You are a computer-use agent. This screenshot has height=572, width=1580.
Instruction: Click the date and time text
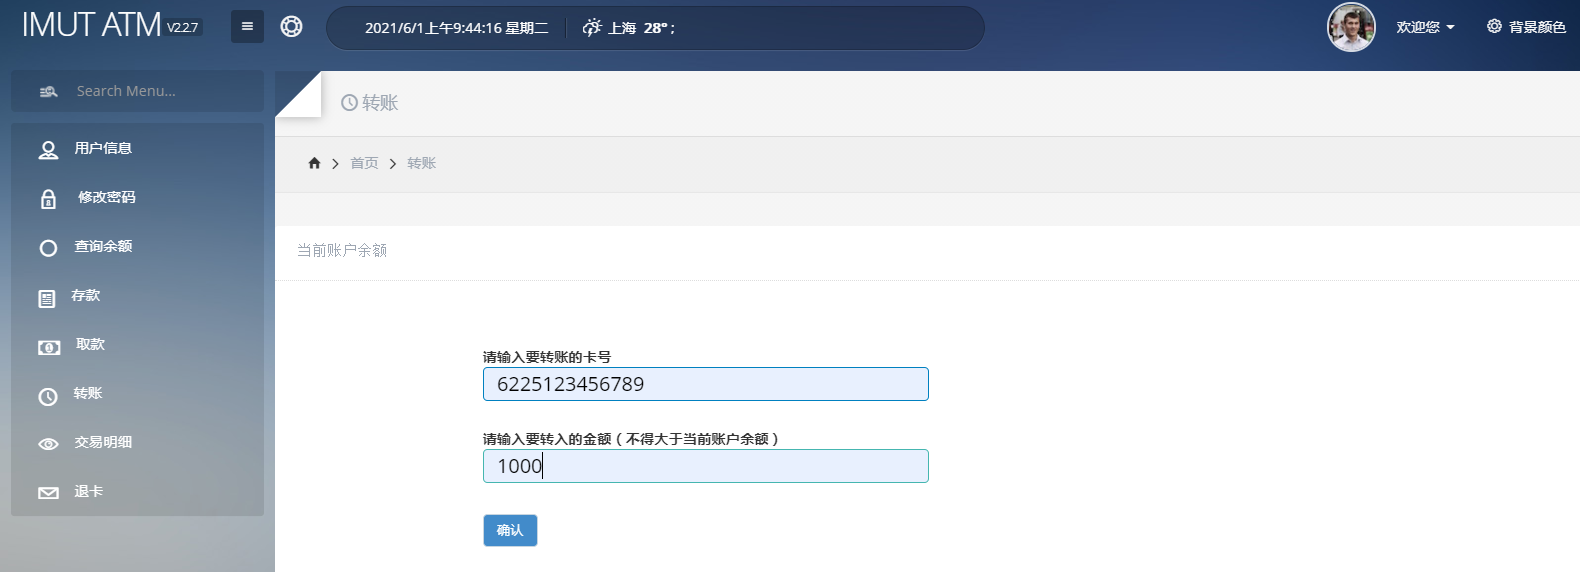[457, 28]
